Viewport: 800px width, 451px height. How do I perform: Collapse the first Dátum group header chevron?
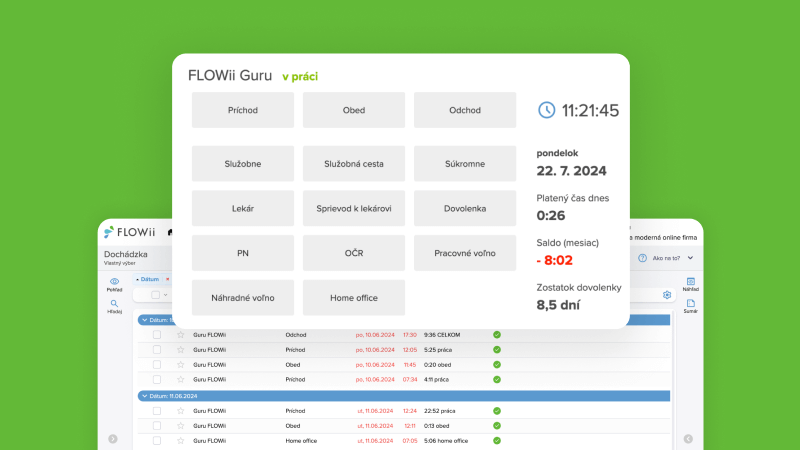click(144, 320)
